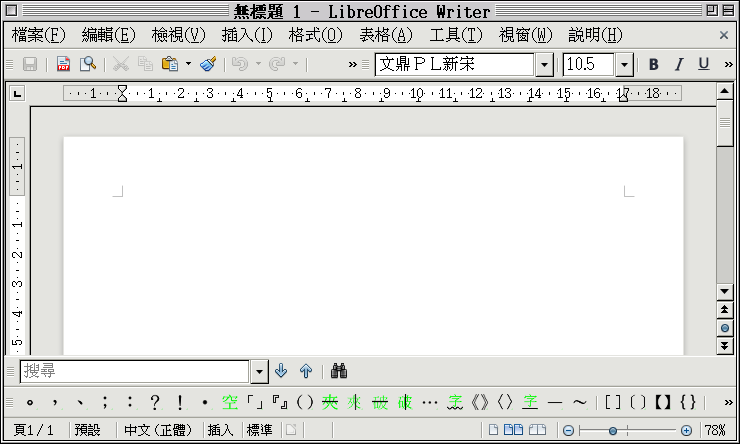Click the Export as PDF icon
The image size is (740, 444).
point(63,64)
